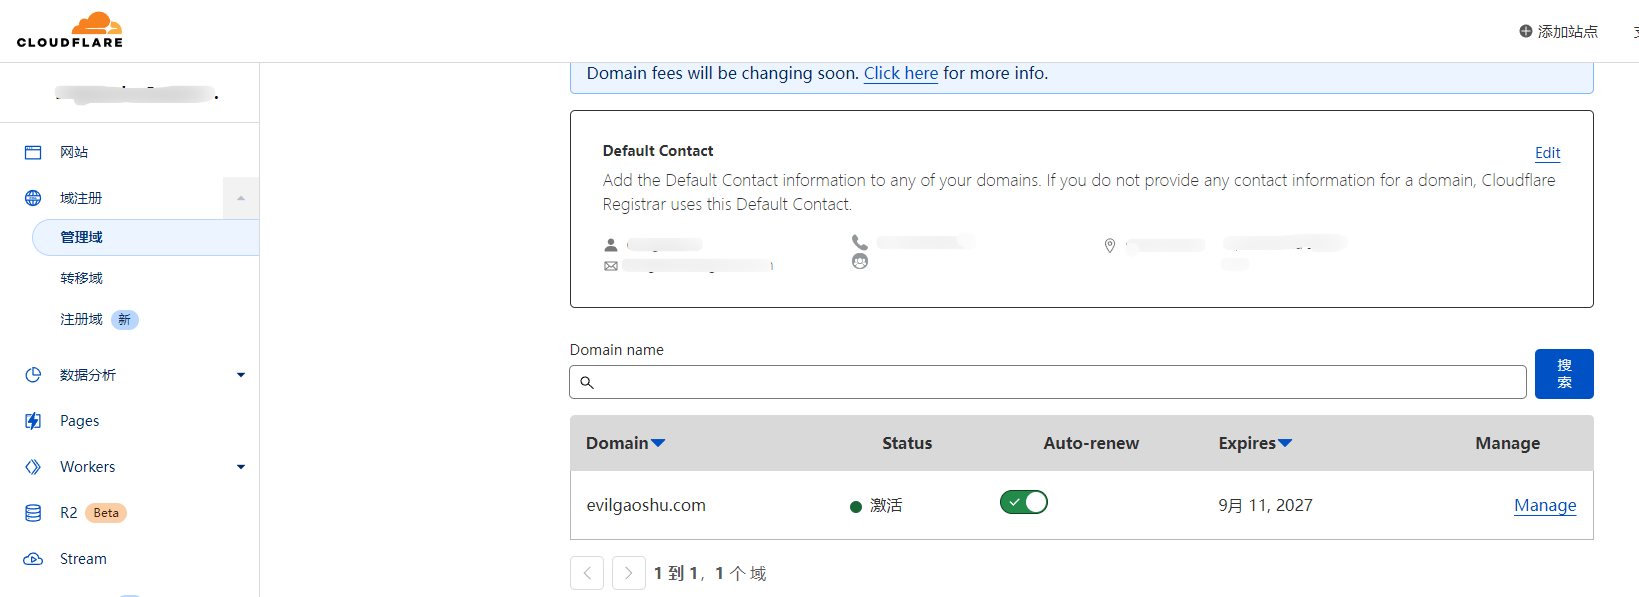Open the Click here fees link
The height and width of the screenshot is (597, 1639).
coord(901,73)
